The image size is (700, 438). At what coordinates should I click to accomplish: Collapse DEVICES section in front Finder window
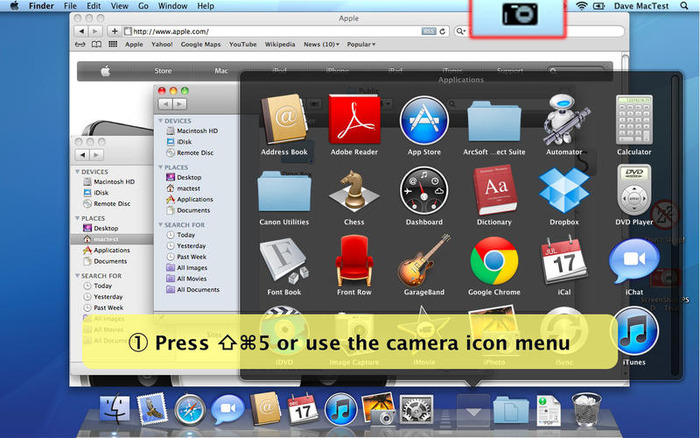coord(160,121)
